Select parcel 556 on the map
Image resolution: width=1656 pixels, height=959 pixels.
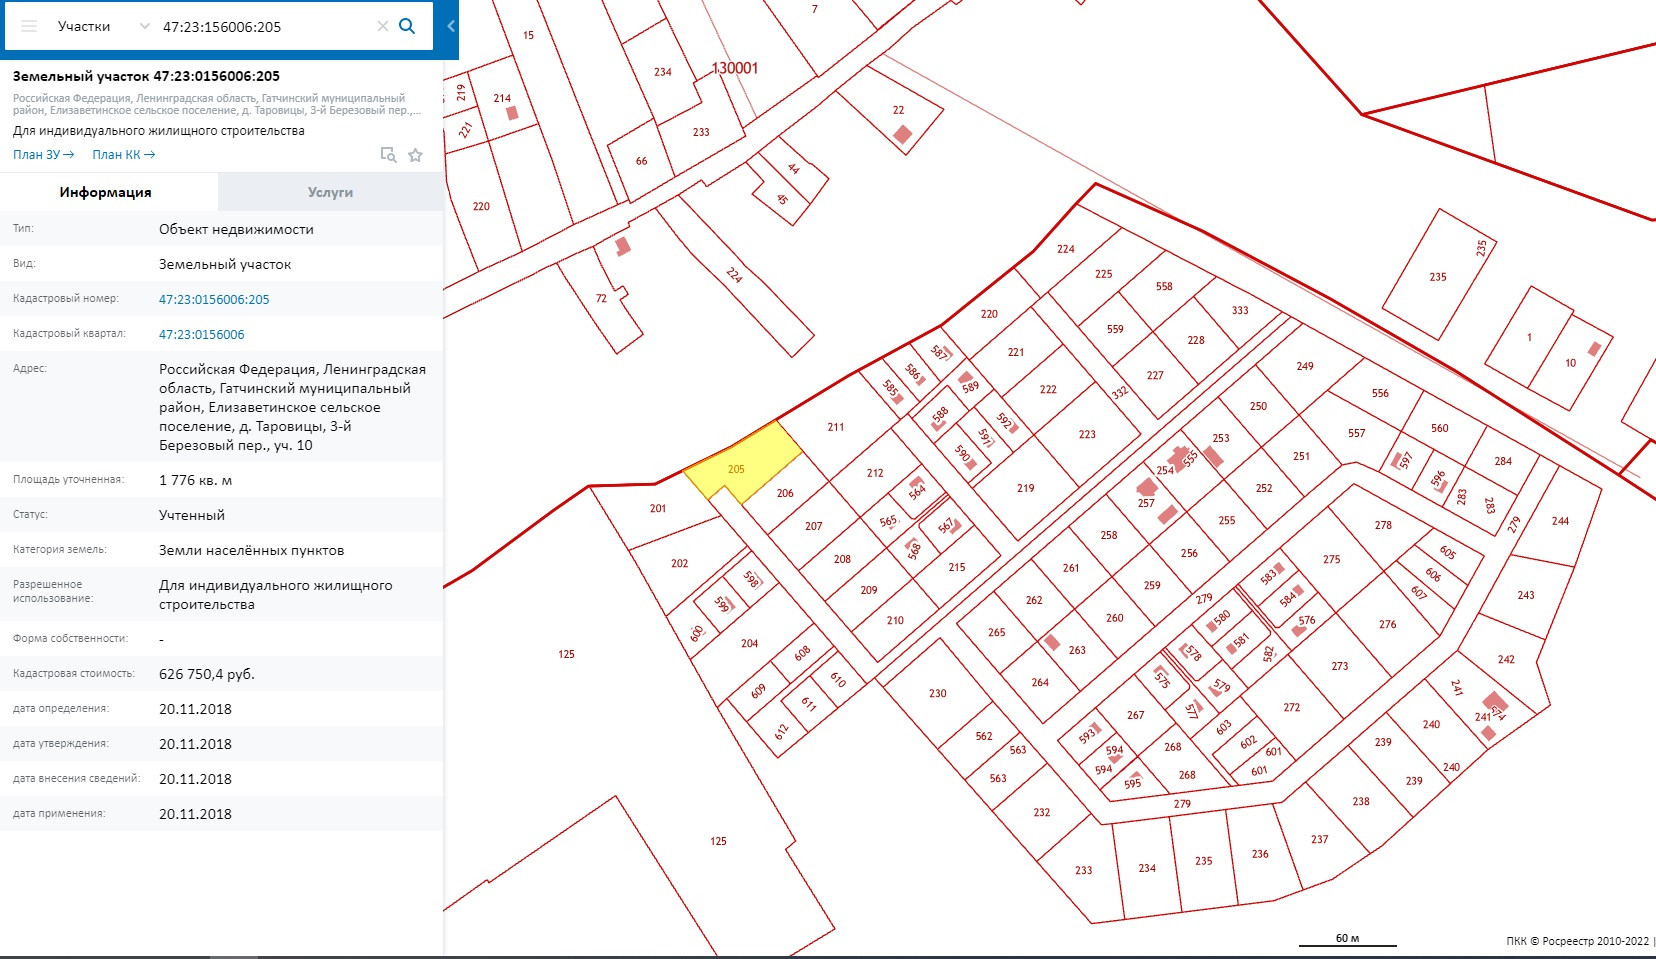[1380, 393]
